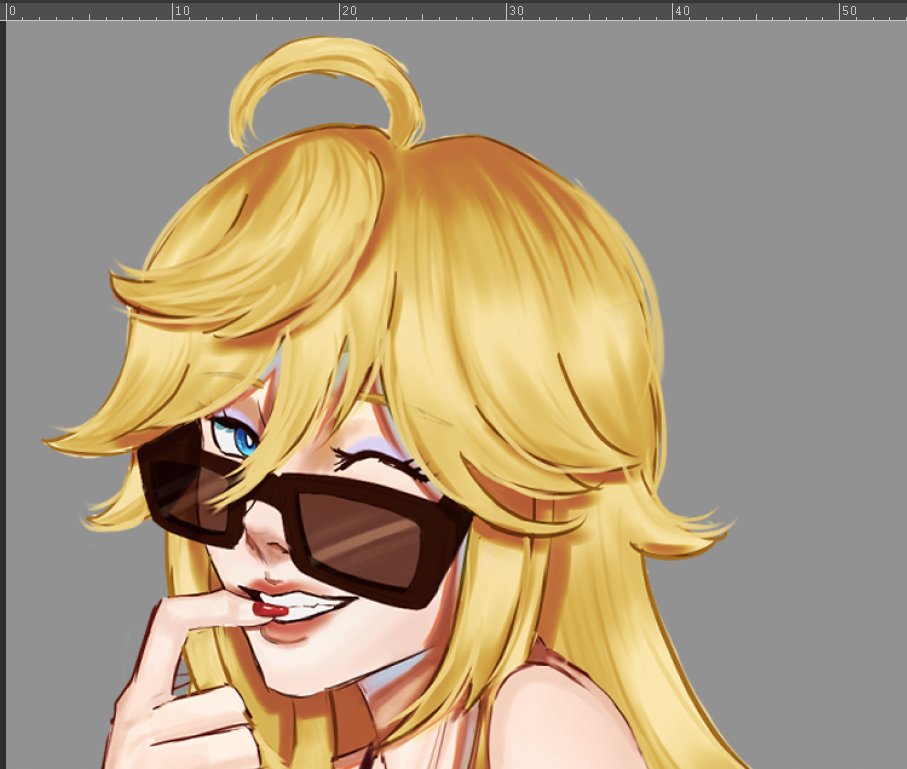Viewport: 907px width, 769px height.
Task: Click the 40 mark on the horizontal ruler
Action: click(683, 11)
